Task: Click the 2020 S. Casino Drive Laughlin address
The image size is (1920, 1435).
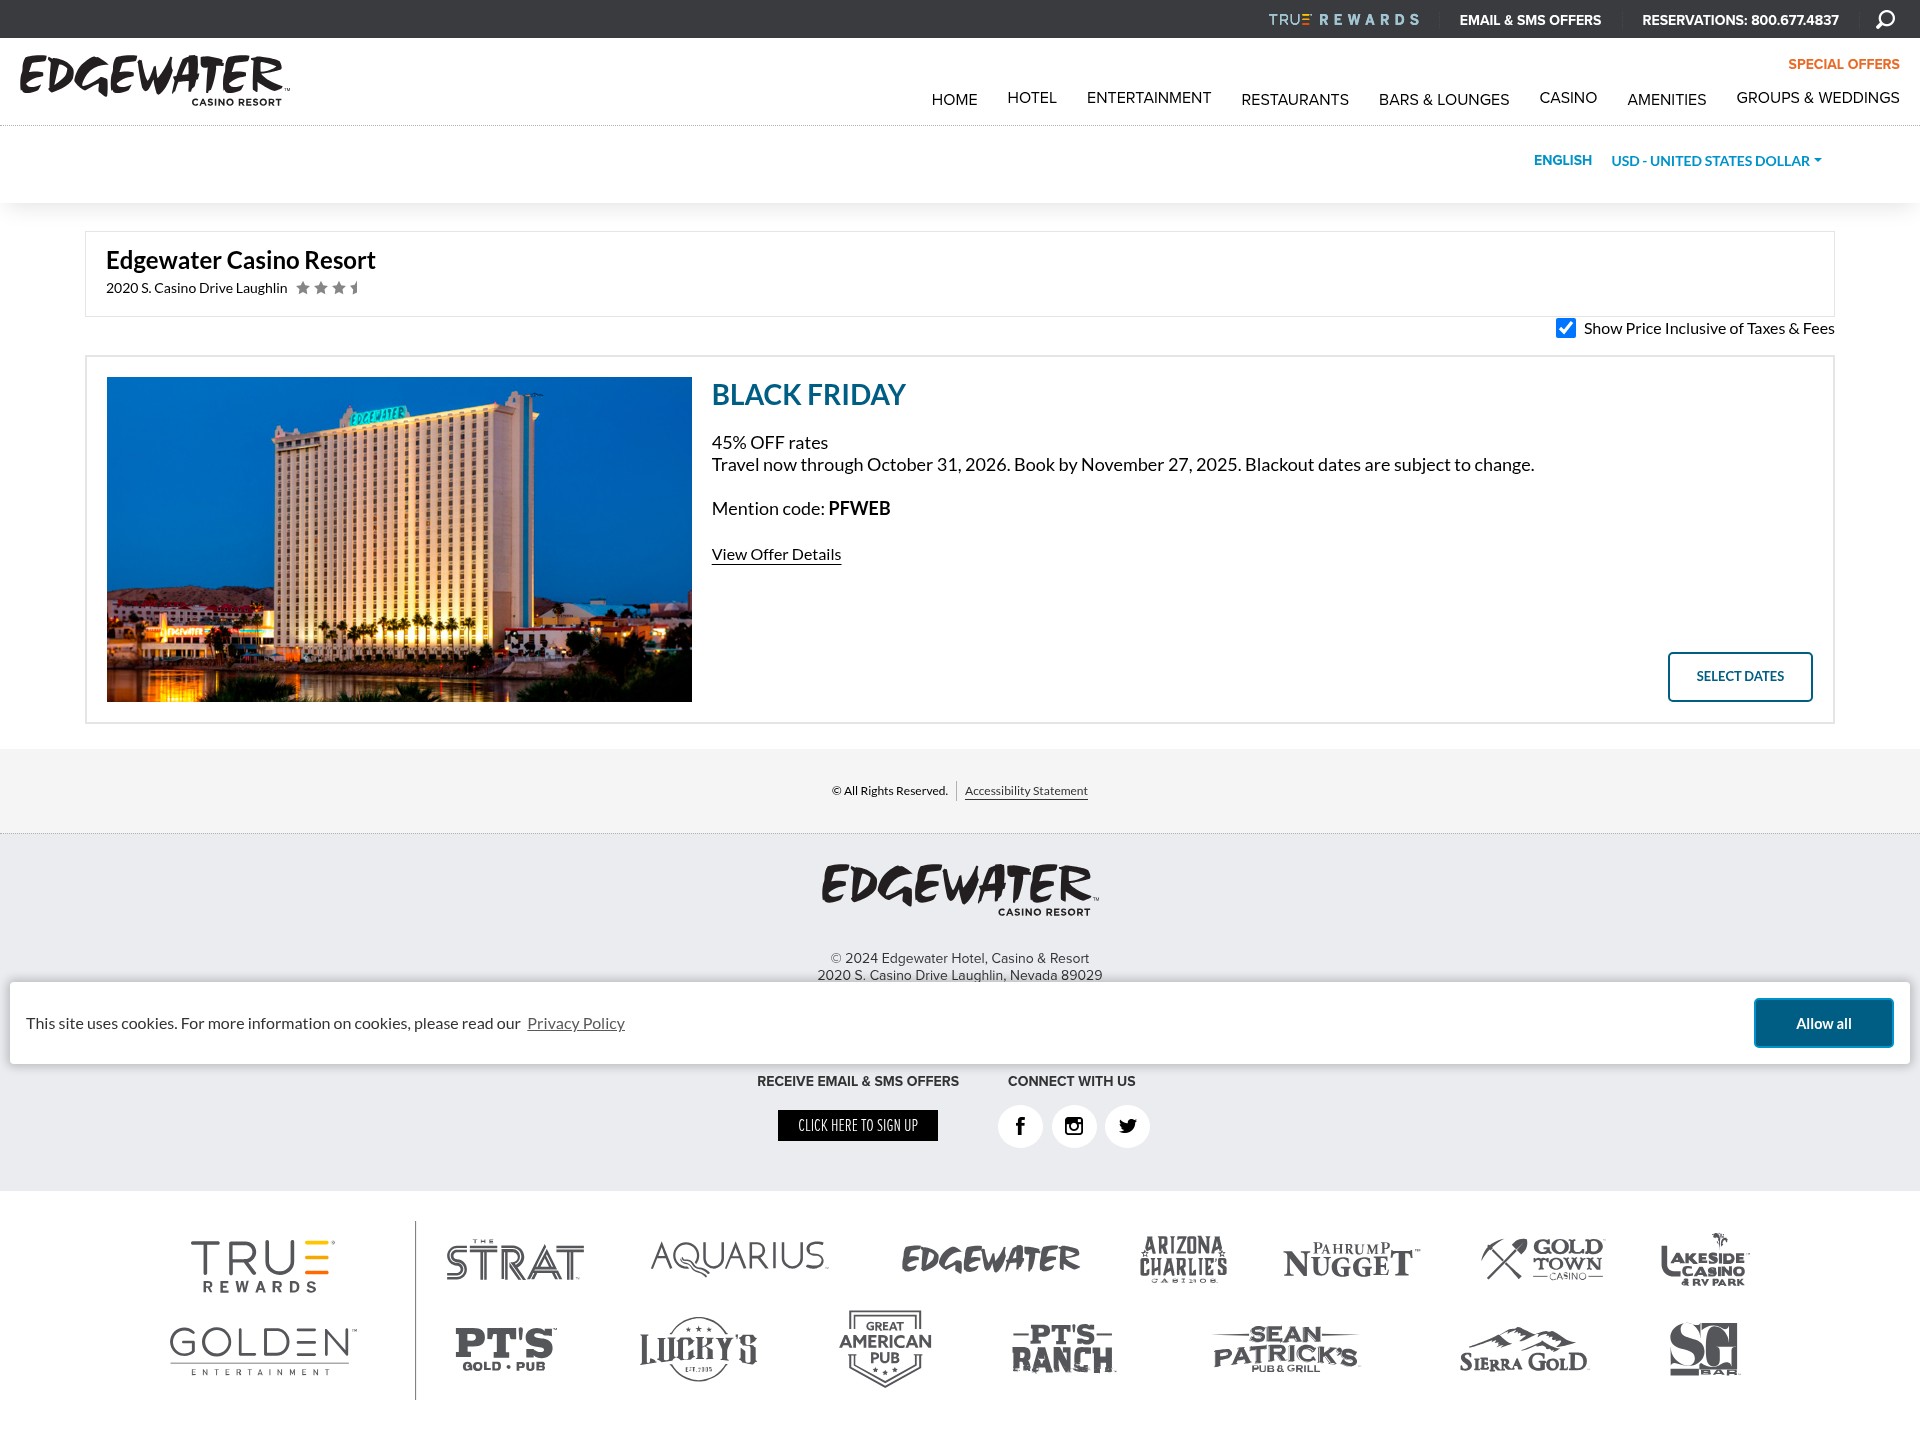Action: tap(197, 288)
